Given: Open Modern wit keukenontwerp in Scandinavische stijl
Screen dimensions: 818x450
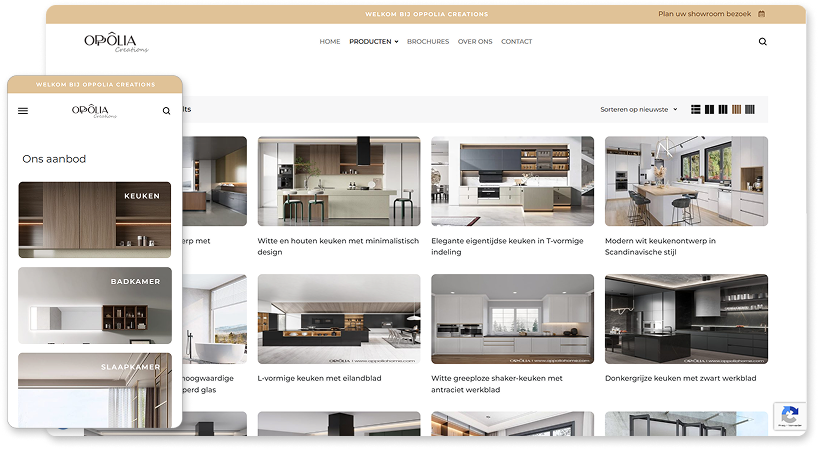Looking at the screenshot, I should tap(660, 246).
